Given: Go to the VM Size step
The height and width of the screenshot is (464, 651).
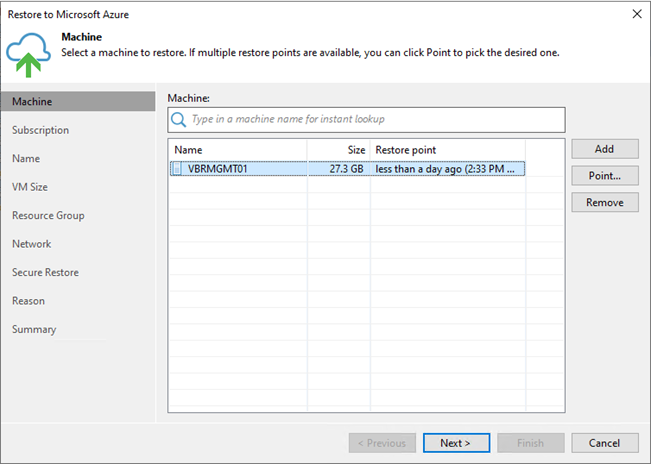Looking at the screenshot, I should pyautogui.click(x=30, y=187).
